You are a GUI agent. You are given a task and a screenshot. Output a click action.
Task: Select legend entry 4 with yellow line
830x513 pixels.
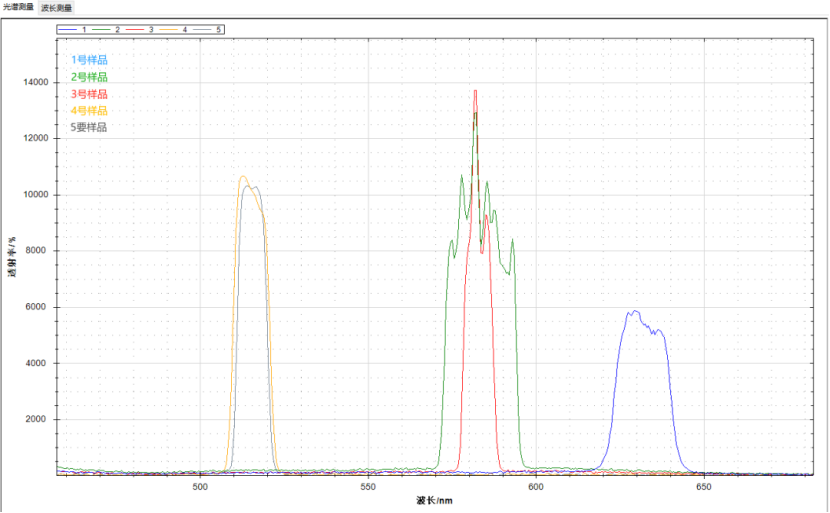(174, 30)
